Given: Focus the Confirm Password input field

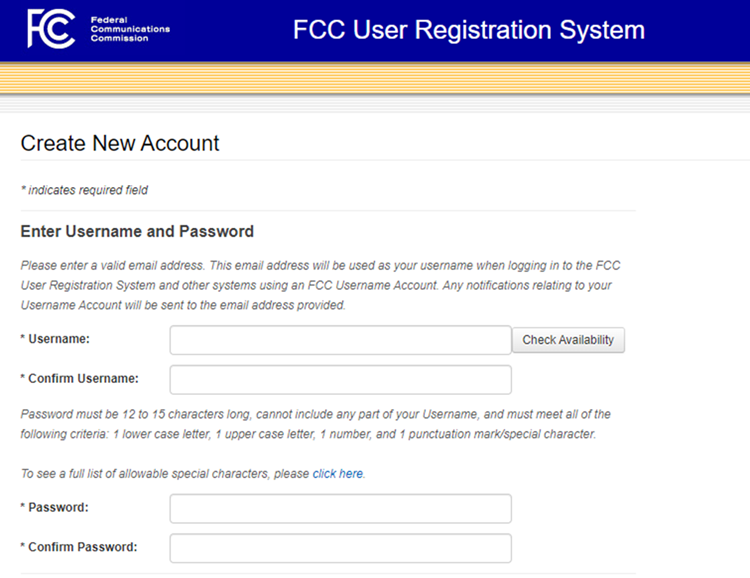Looking at the screenshot, I should (341, 548).
